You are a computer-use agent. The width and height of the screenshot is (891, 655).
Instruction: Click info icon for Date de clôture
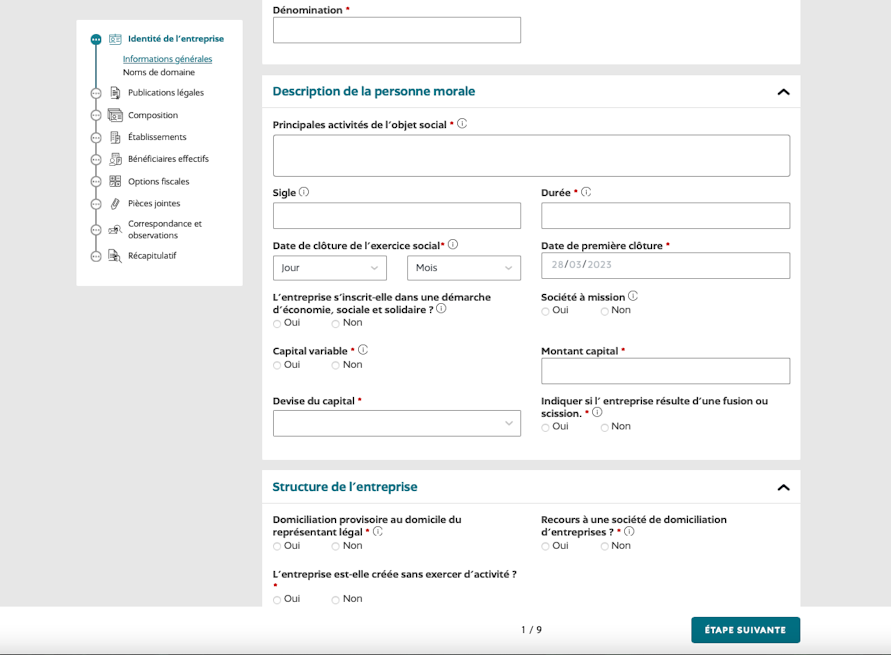pos(453,244)
